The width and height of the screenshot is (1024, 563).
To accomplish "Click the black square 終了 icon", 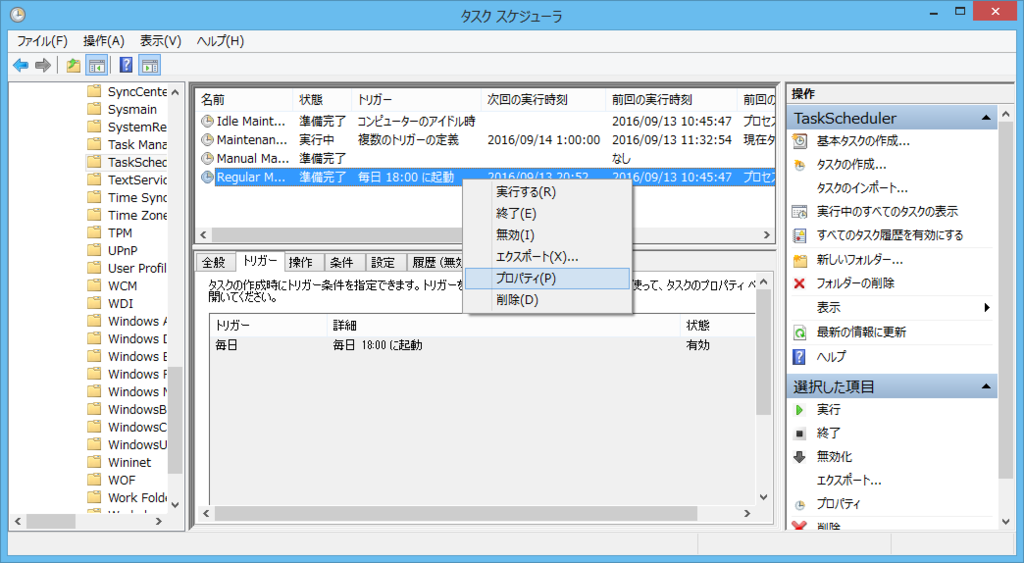I will pyautogui.click(x=799, y=434).
